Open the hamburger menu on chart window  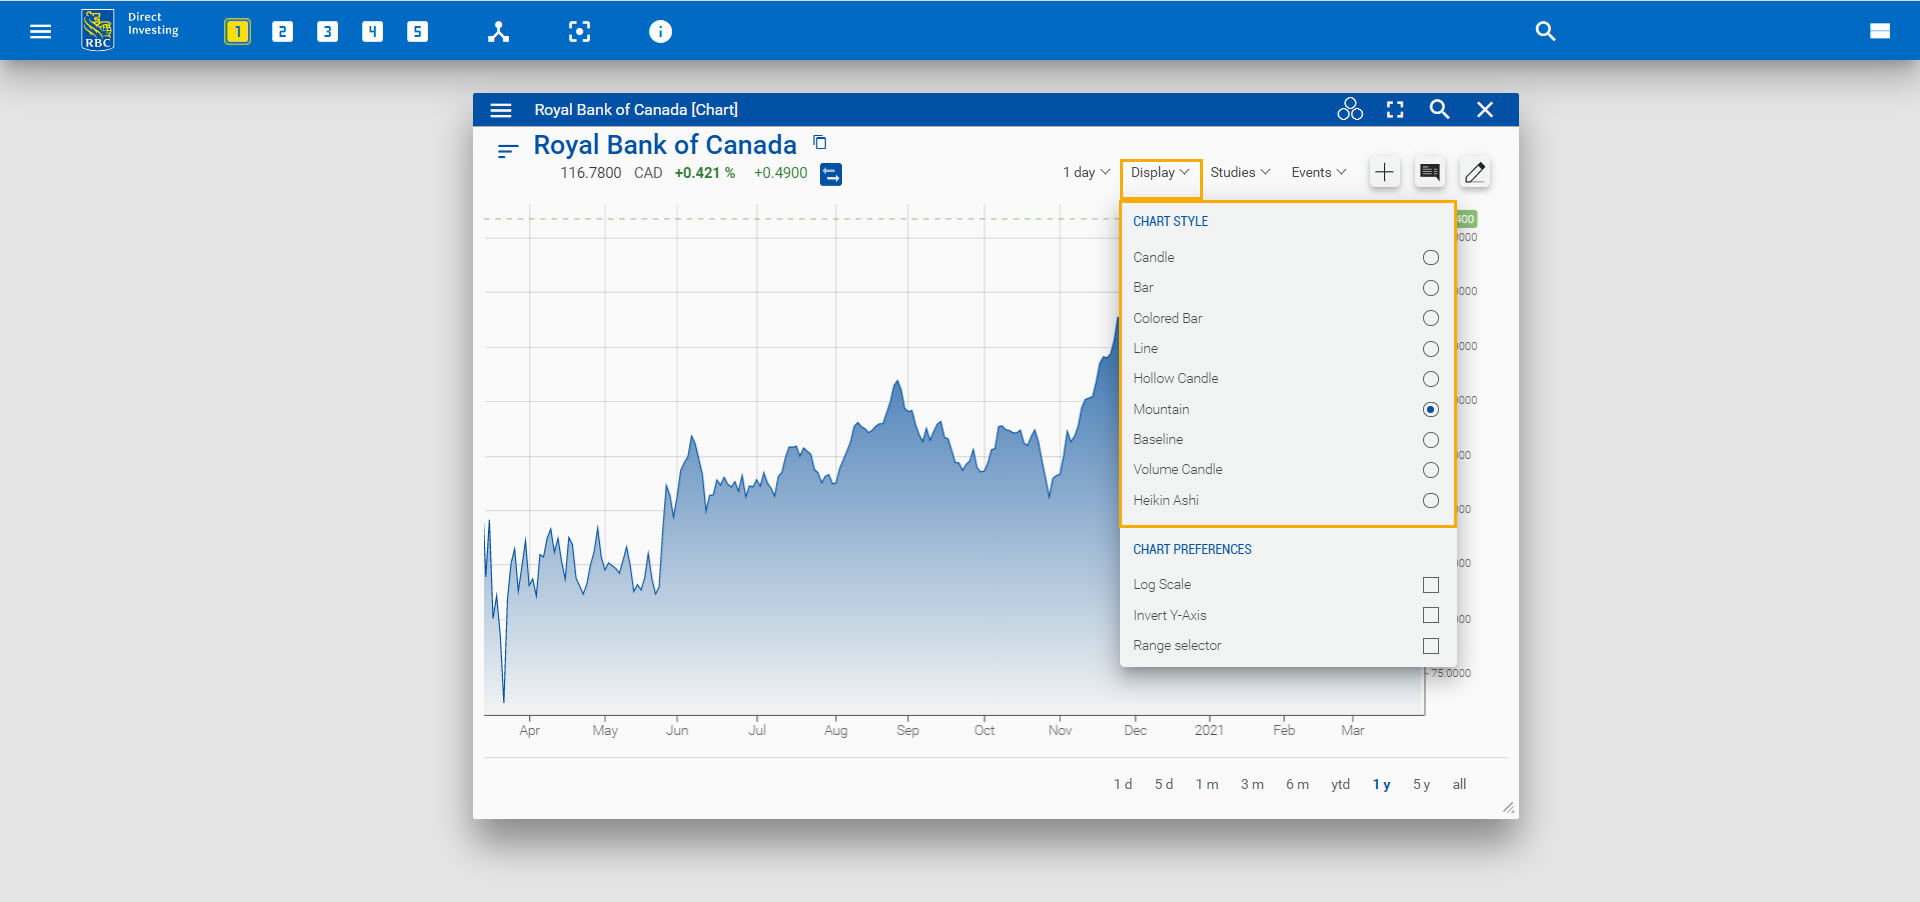tap(500, 110)
